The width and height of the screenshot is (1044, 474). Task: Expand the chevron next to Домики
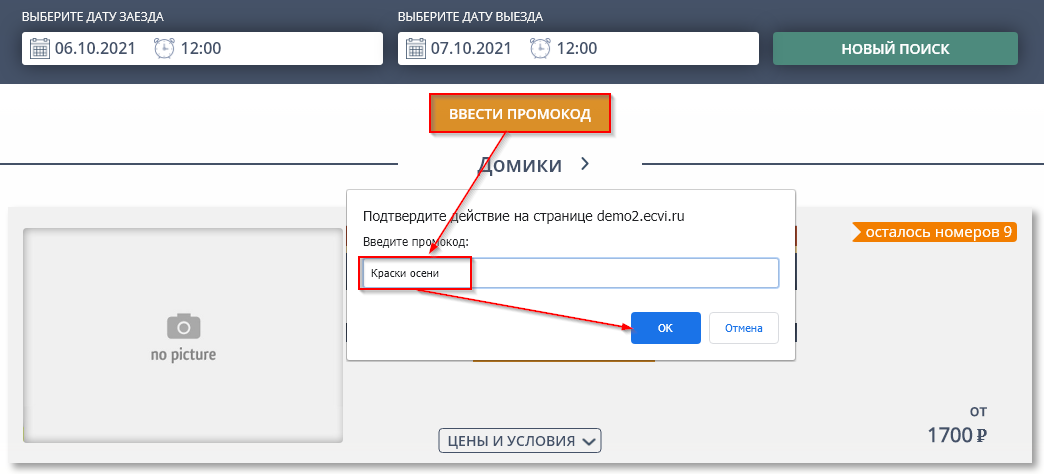coord(586,164)
